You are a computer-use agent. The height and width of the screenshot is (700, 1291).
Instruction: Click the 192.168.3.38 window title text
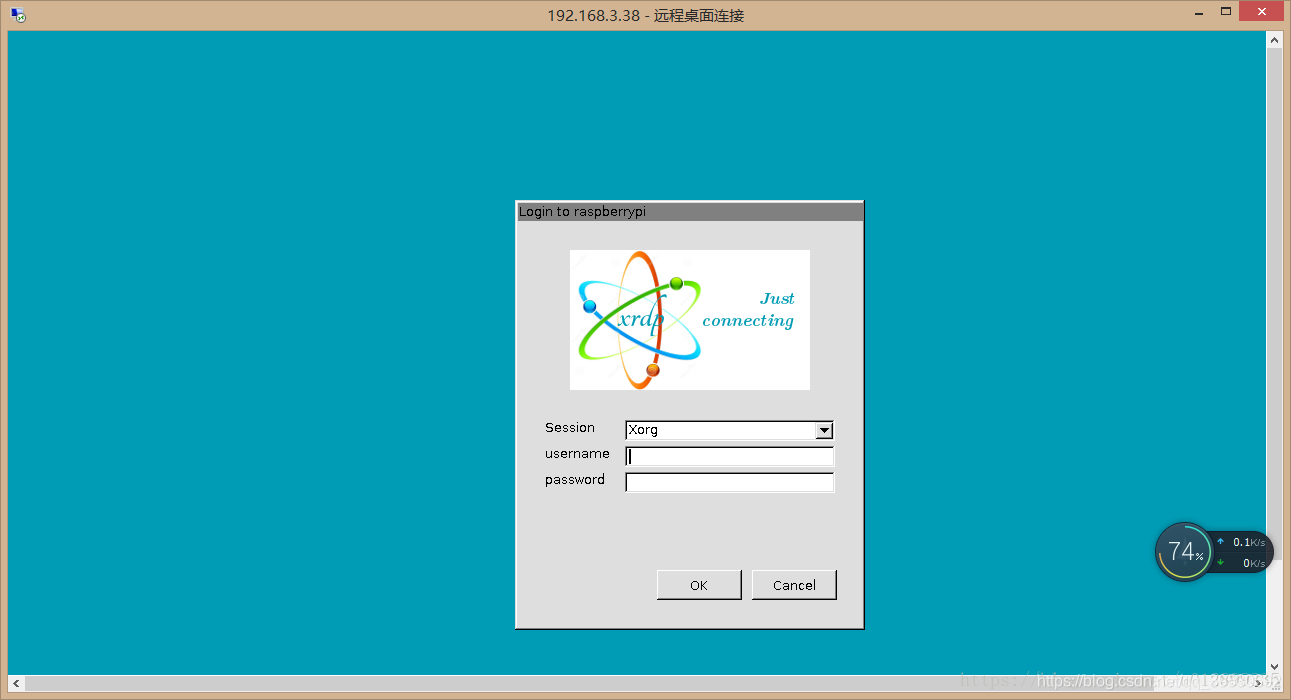[x=645, y=15]
